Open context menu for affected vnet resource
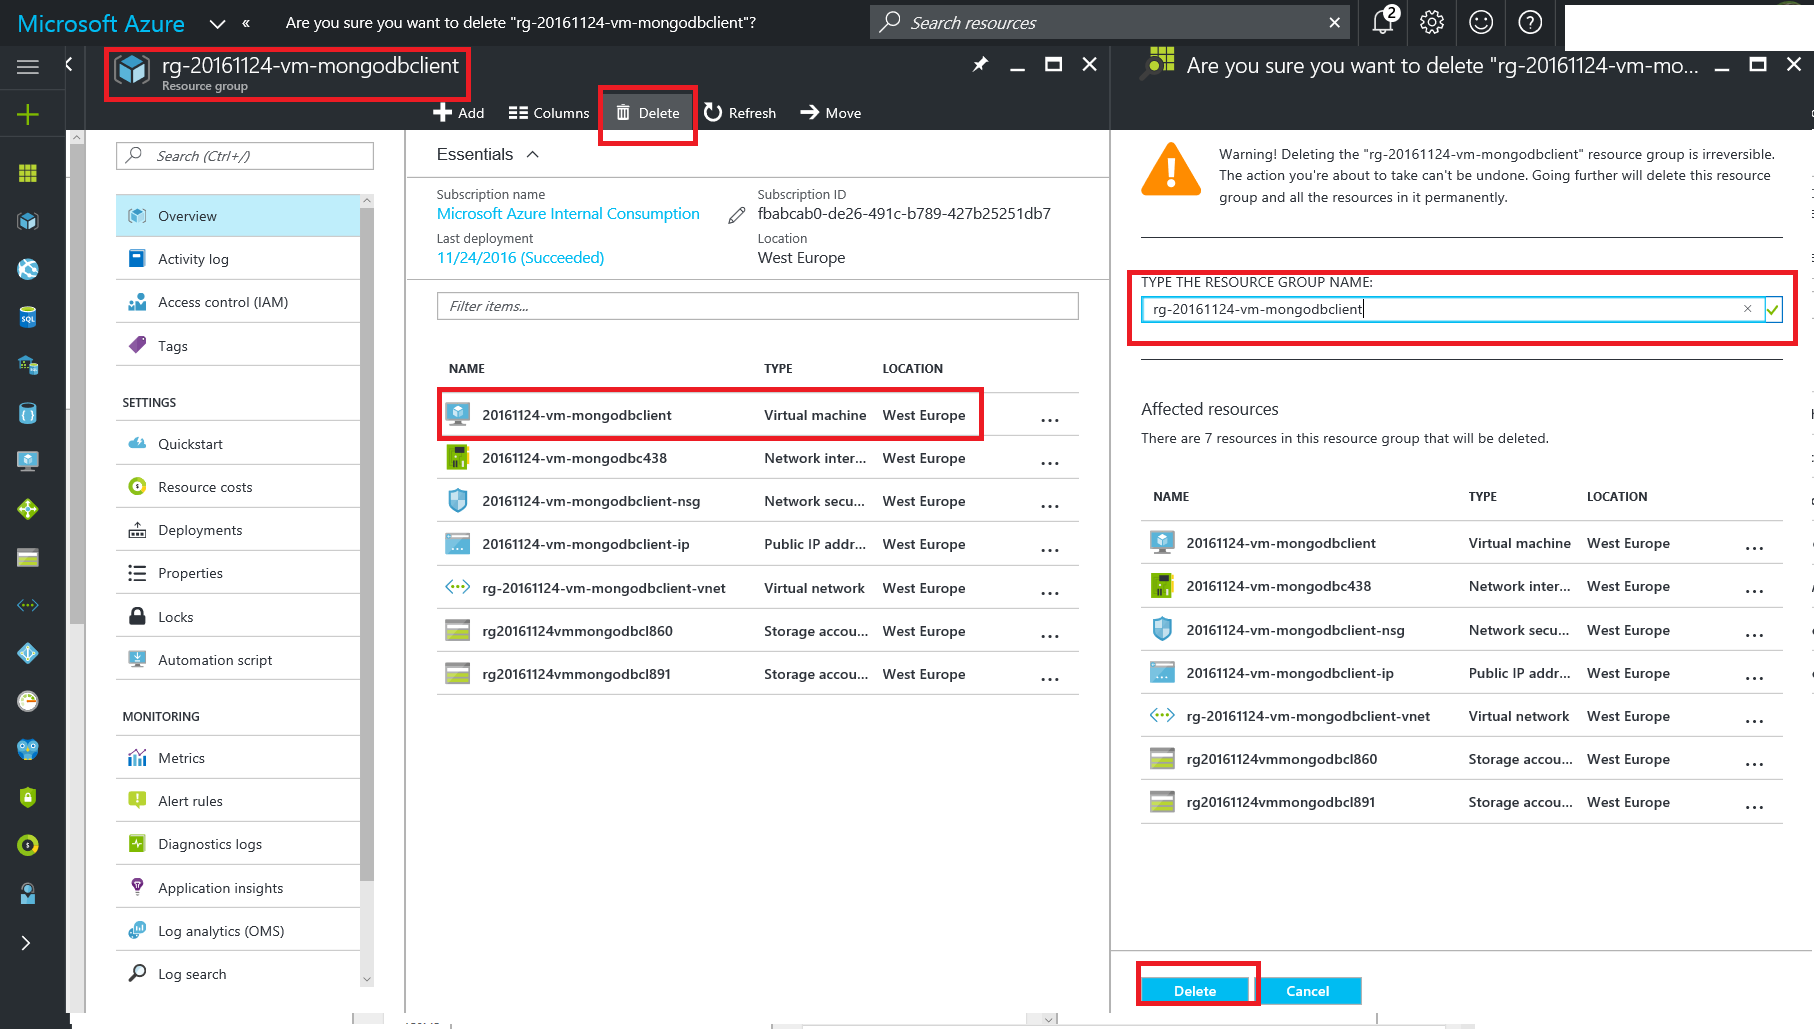The image size is (1814, 1029). coord(1754,721)
